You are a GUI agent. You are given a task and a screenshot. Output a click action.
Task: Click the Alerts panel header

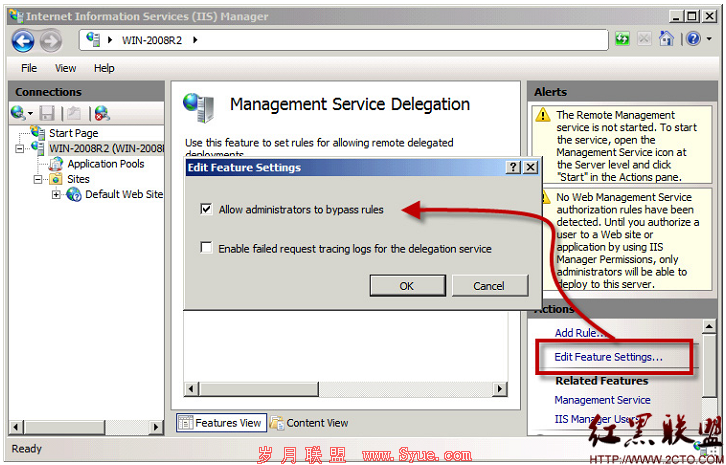(x=622, y=92)
